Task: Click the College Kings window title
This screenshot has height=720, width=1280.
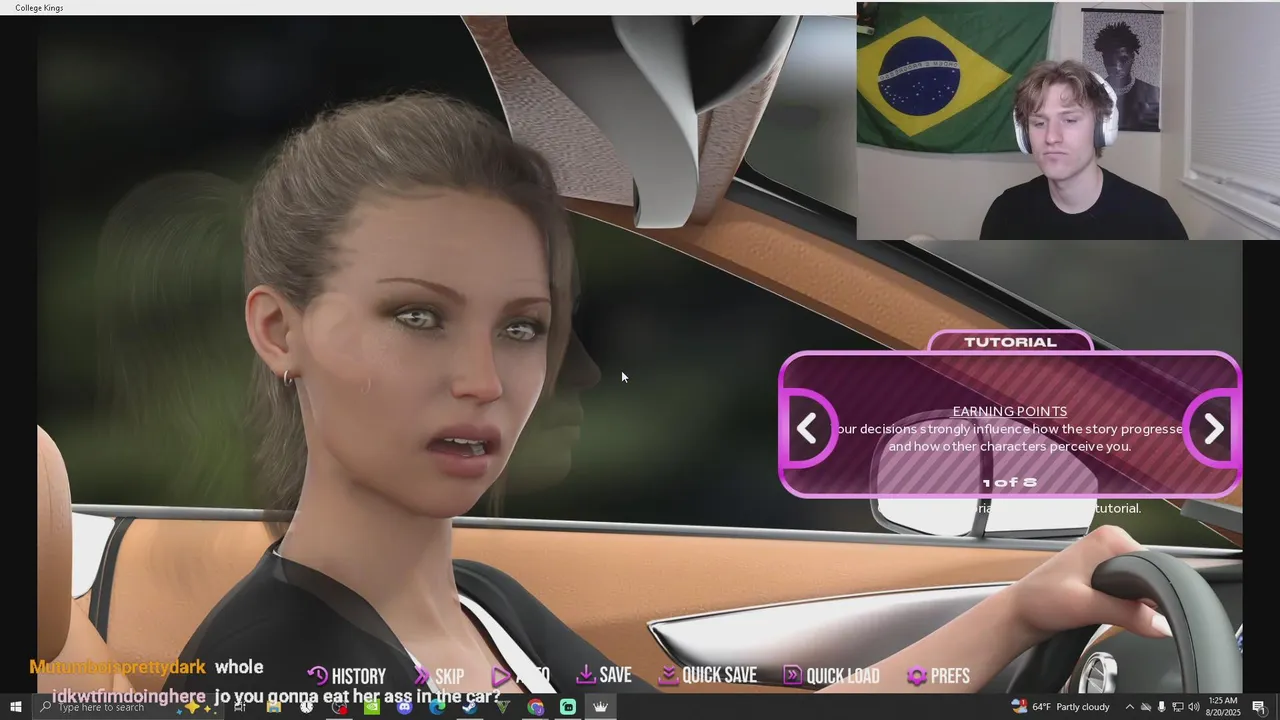Action: click(39, 8)
